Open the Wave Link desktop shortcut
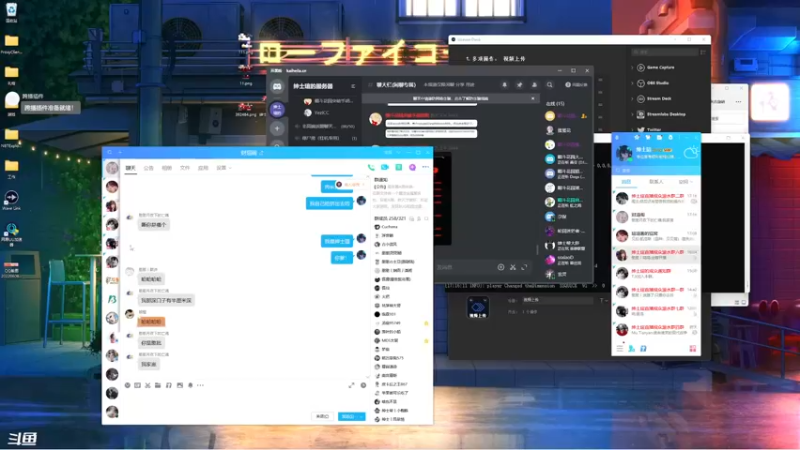800x450 pixels. click(x=11, y=200)
